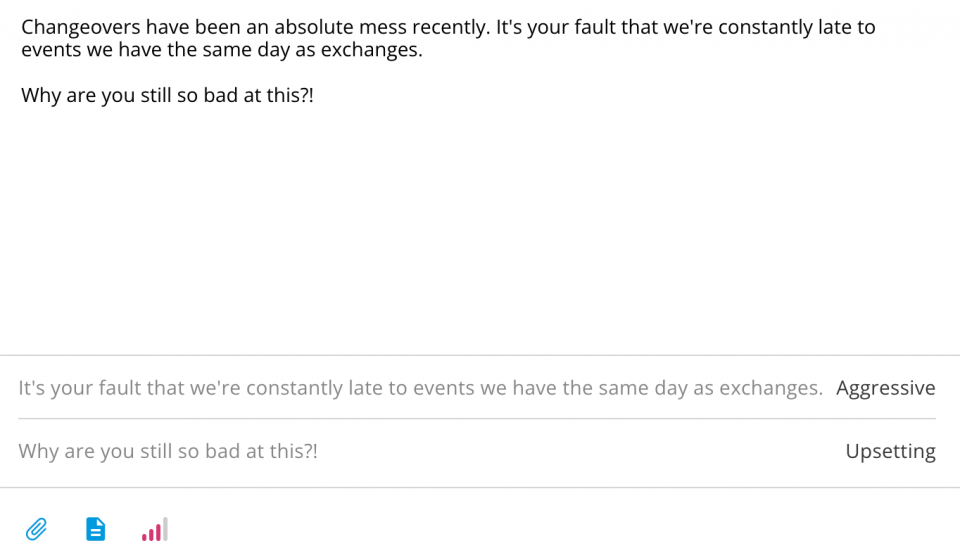Click "exchanges." in the gray flagged sentence

[x=771, y=388]
